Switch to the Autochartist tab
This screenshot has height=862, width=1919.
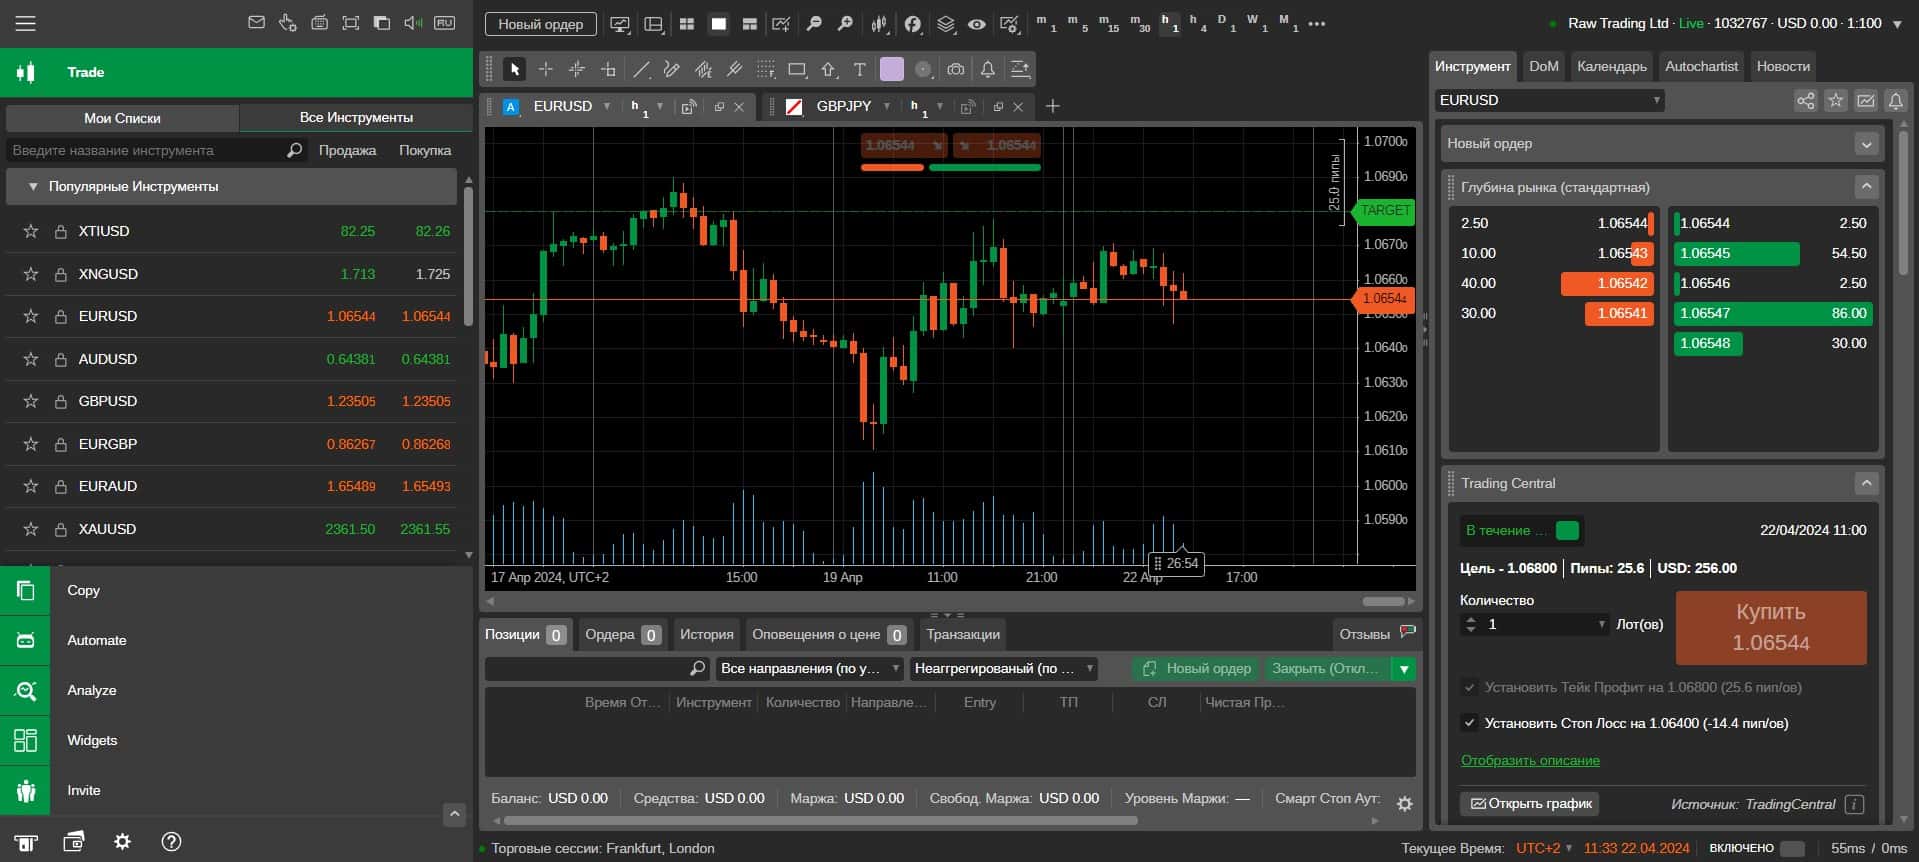pyautogui.click(x=1701, y=66)
